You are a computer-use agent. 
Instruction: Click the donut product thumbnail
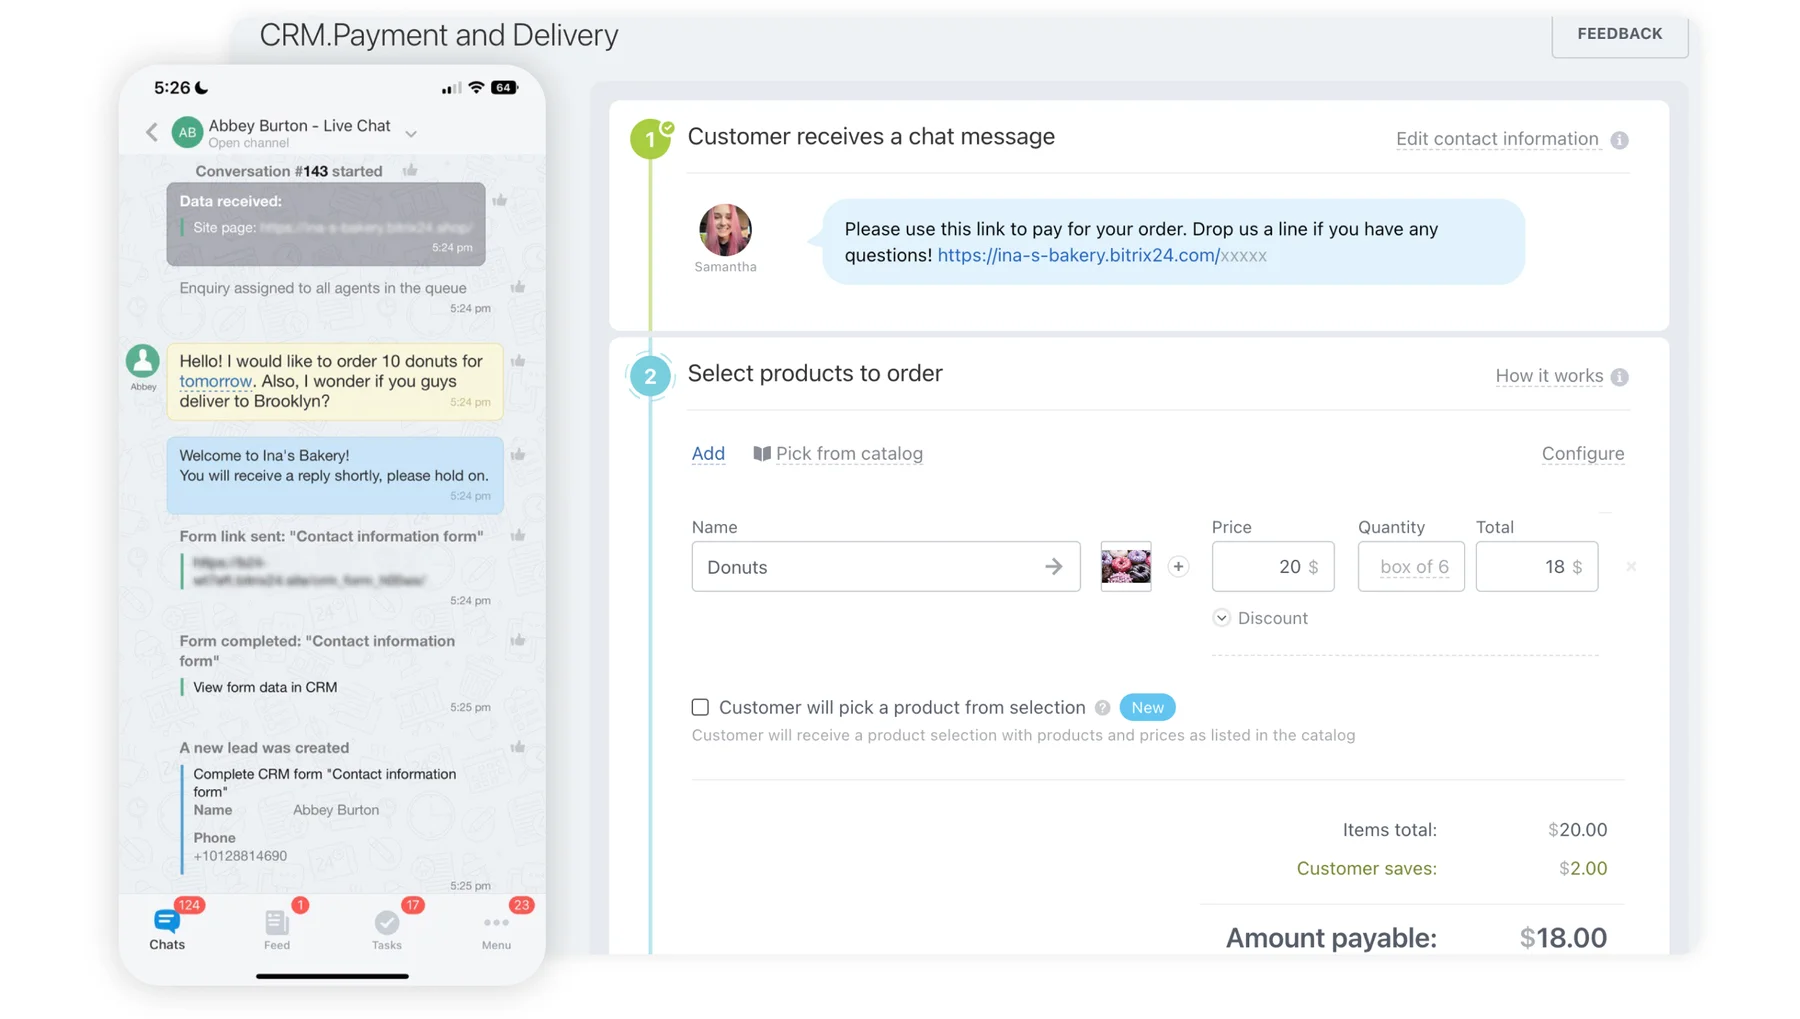point(1125,567)
